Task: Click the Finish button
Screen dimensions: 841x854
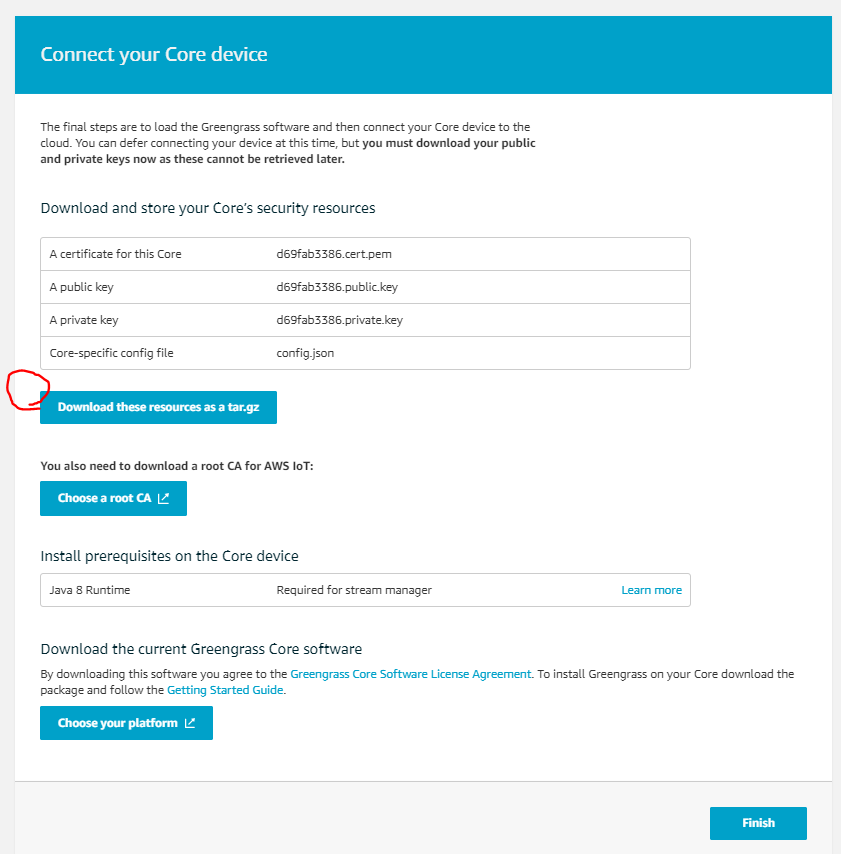Action: 758,823
